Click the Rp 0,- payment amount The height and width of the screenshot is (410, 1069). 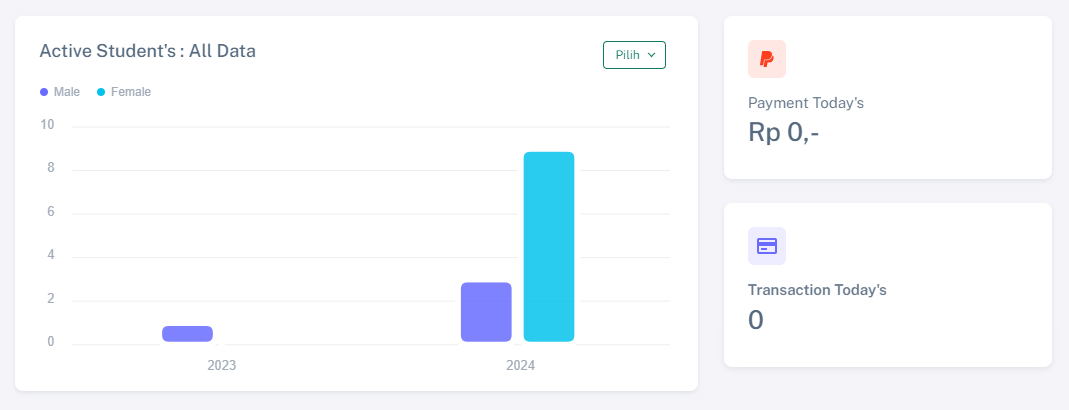(x=784, y=132)
